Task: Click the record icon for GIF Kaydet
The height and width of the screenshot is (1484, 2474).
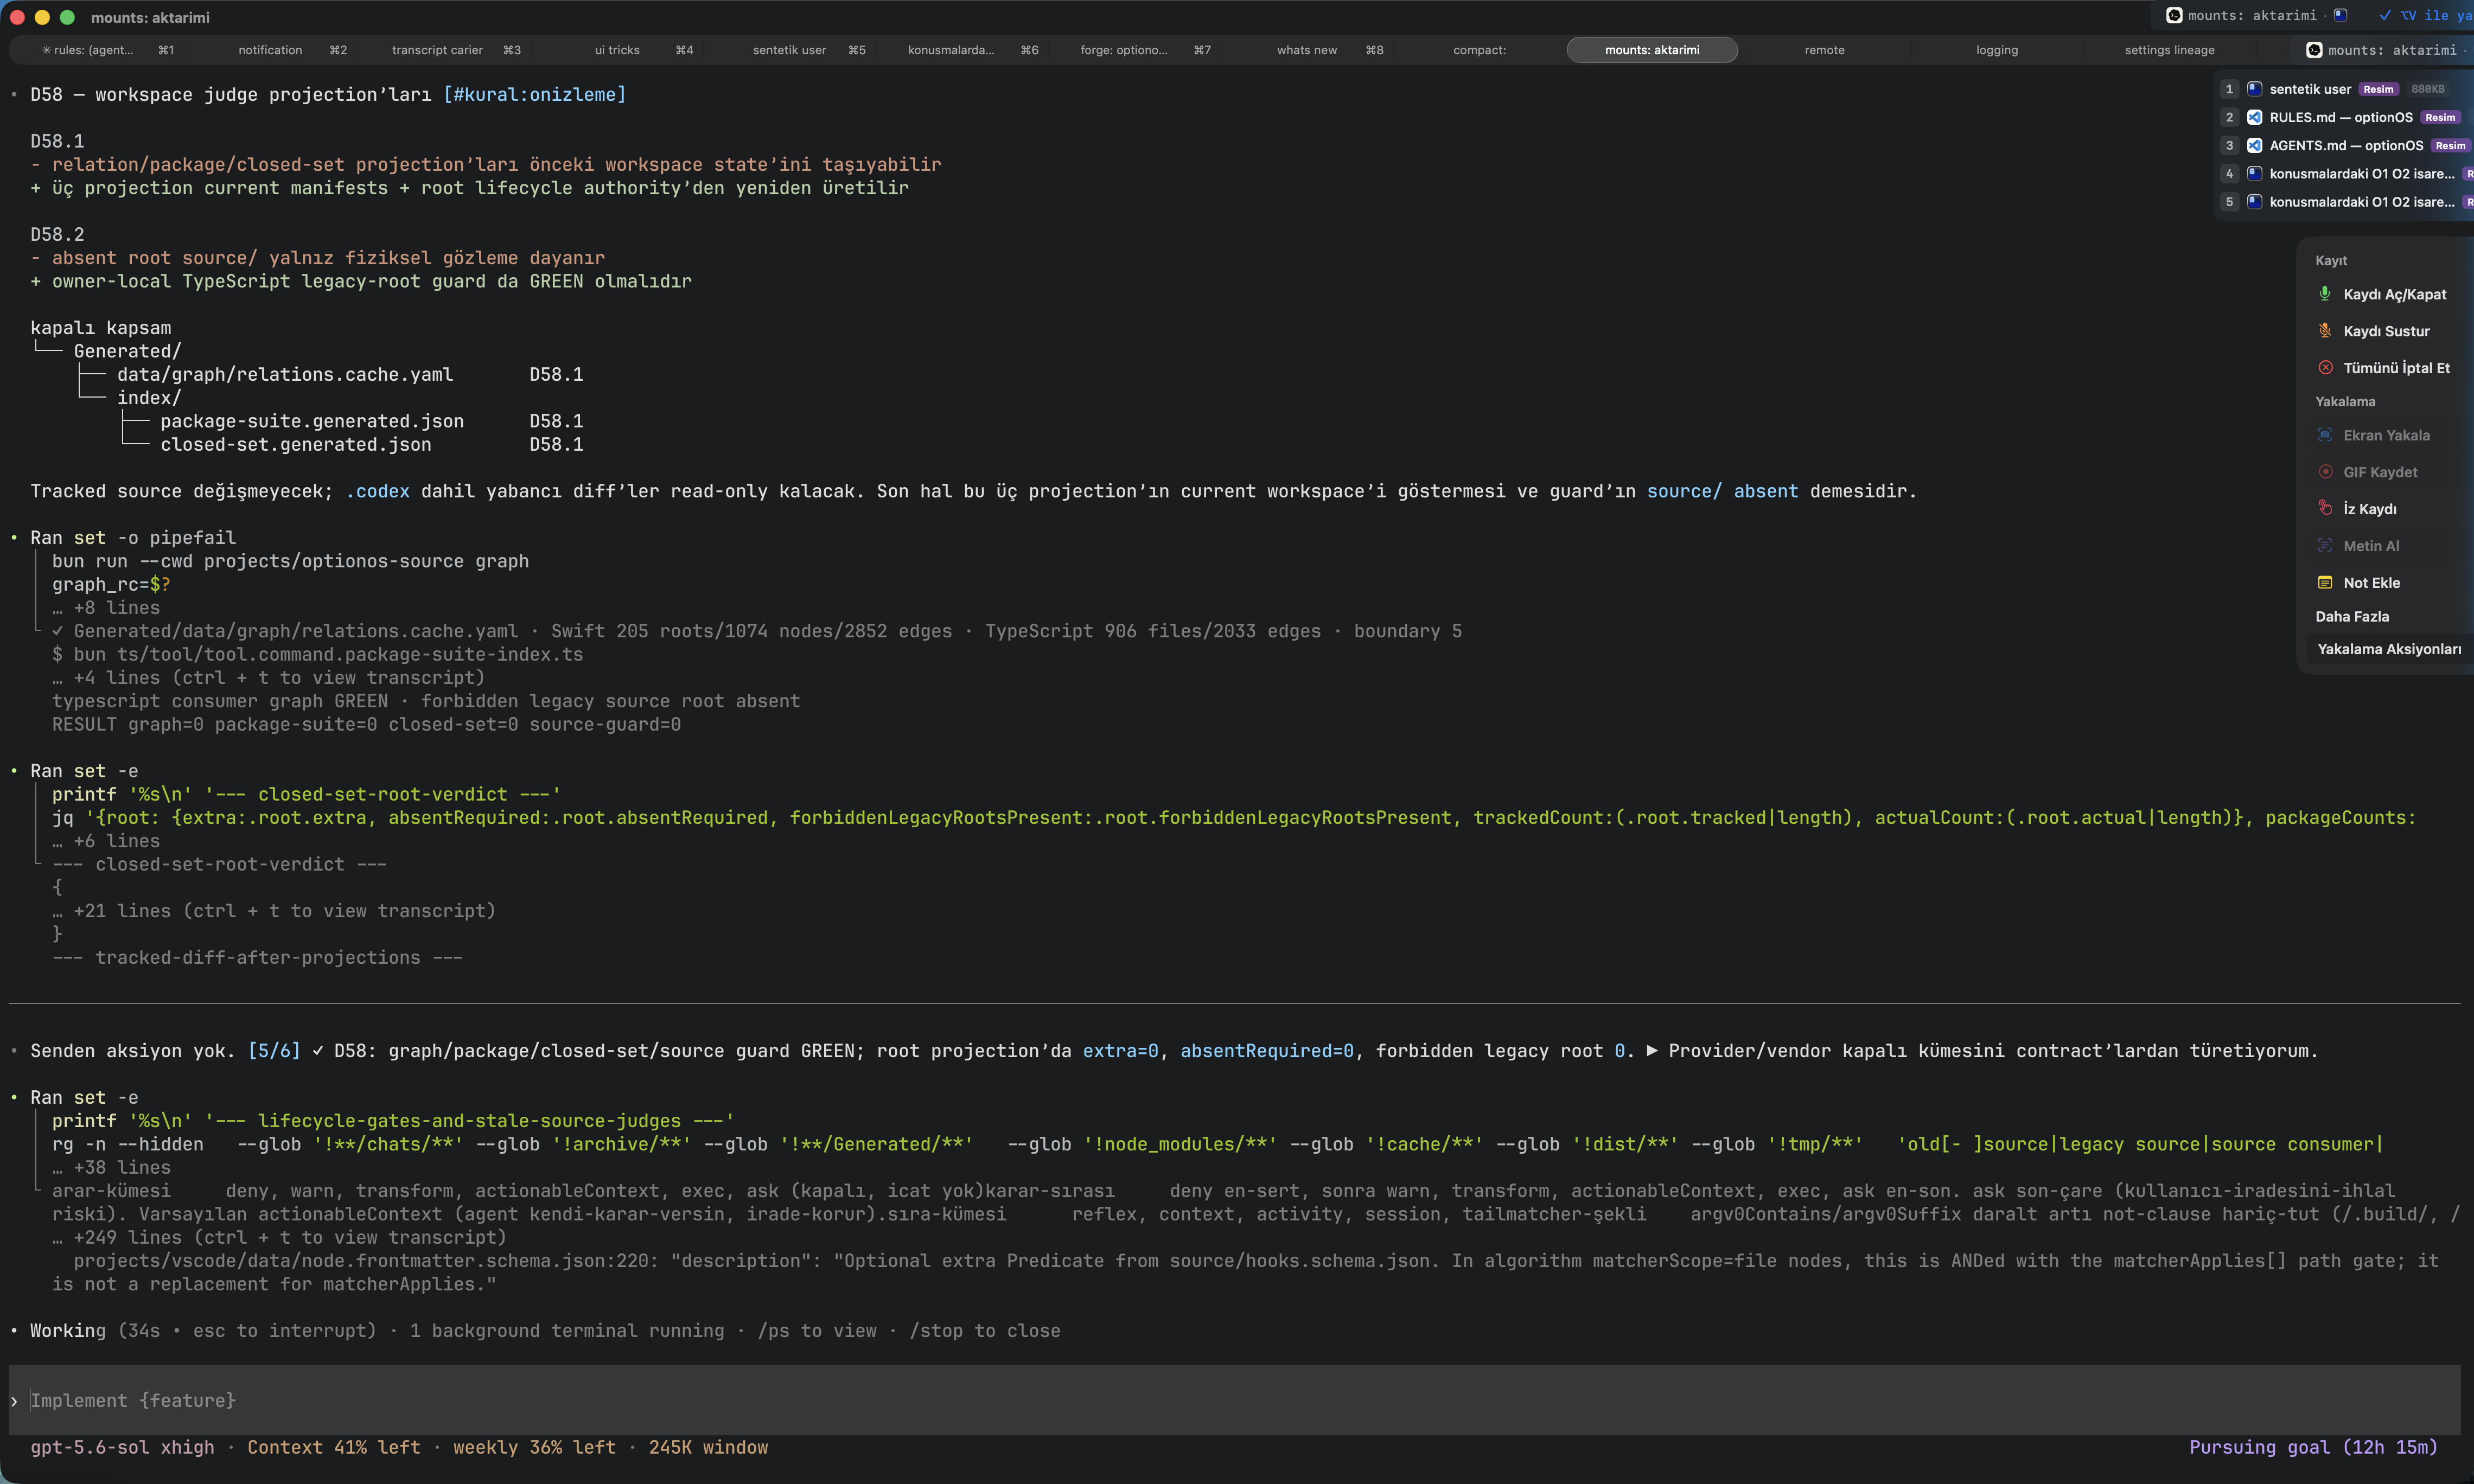Action: click(2325, 472)
